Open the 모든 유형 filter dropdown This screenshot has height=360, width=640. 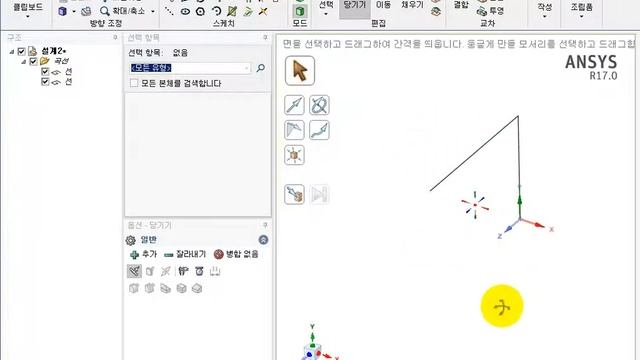click(247, 68)
